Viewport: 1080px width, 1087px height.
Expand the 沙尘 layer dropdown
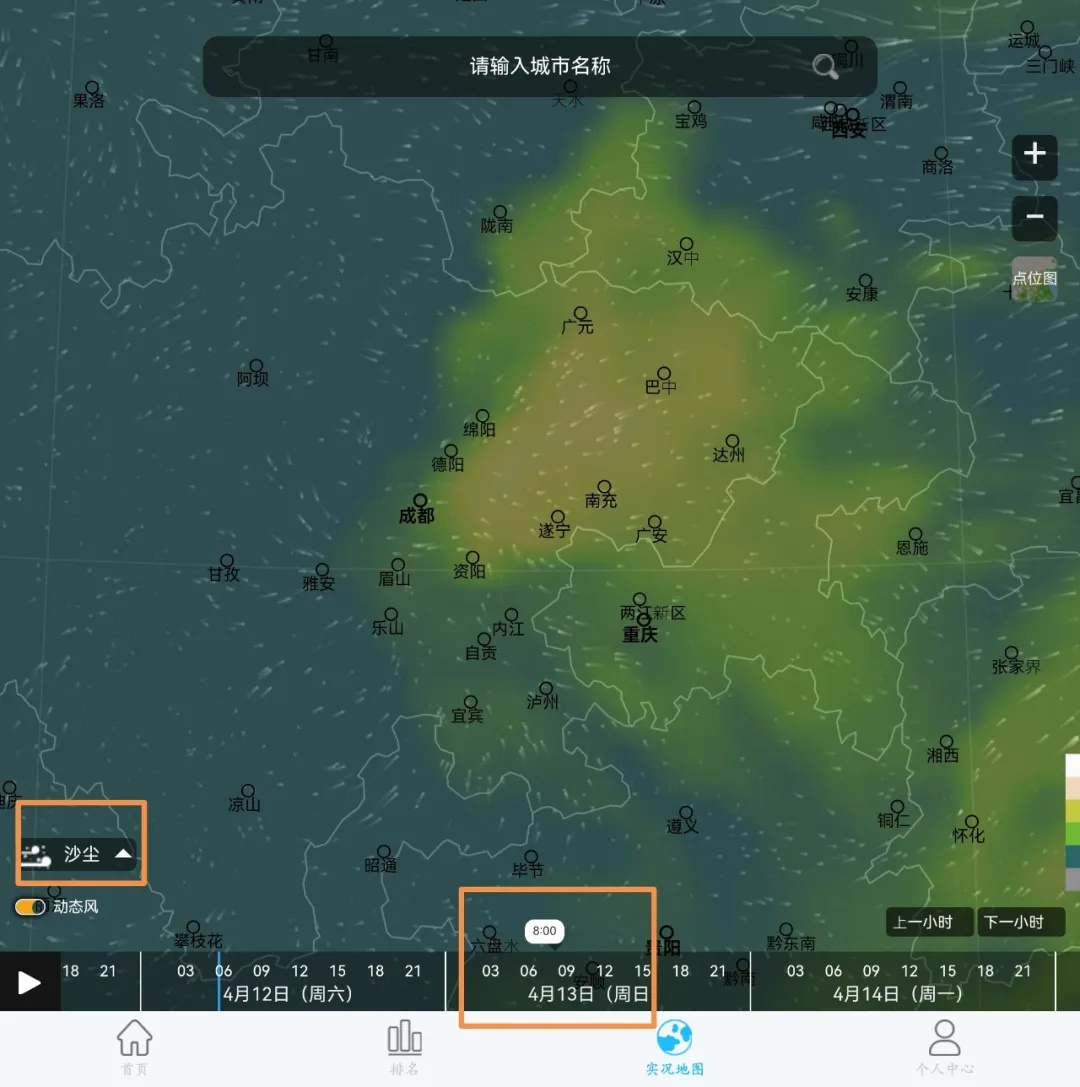pos(80,854)
